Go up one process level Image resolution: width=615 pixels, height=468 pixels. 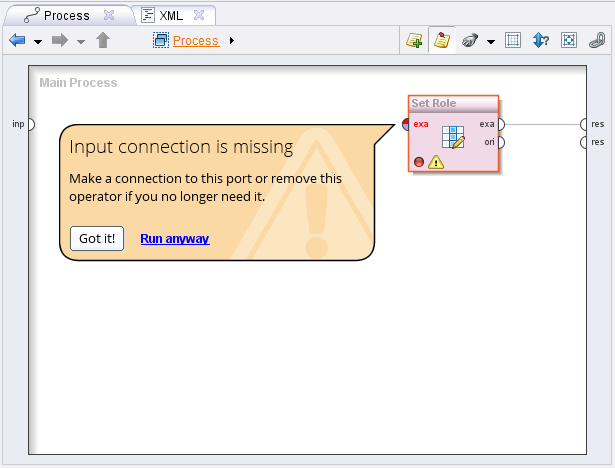pos(102,41)
